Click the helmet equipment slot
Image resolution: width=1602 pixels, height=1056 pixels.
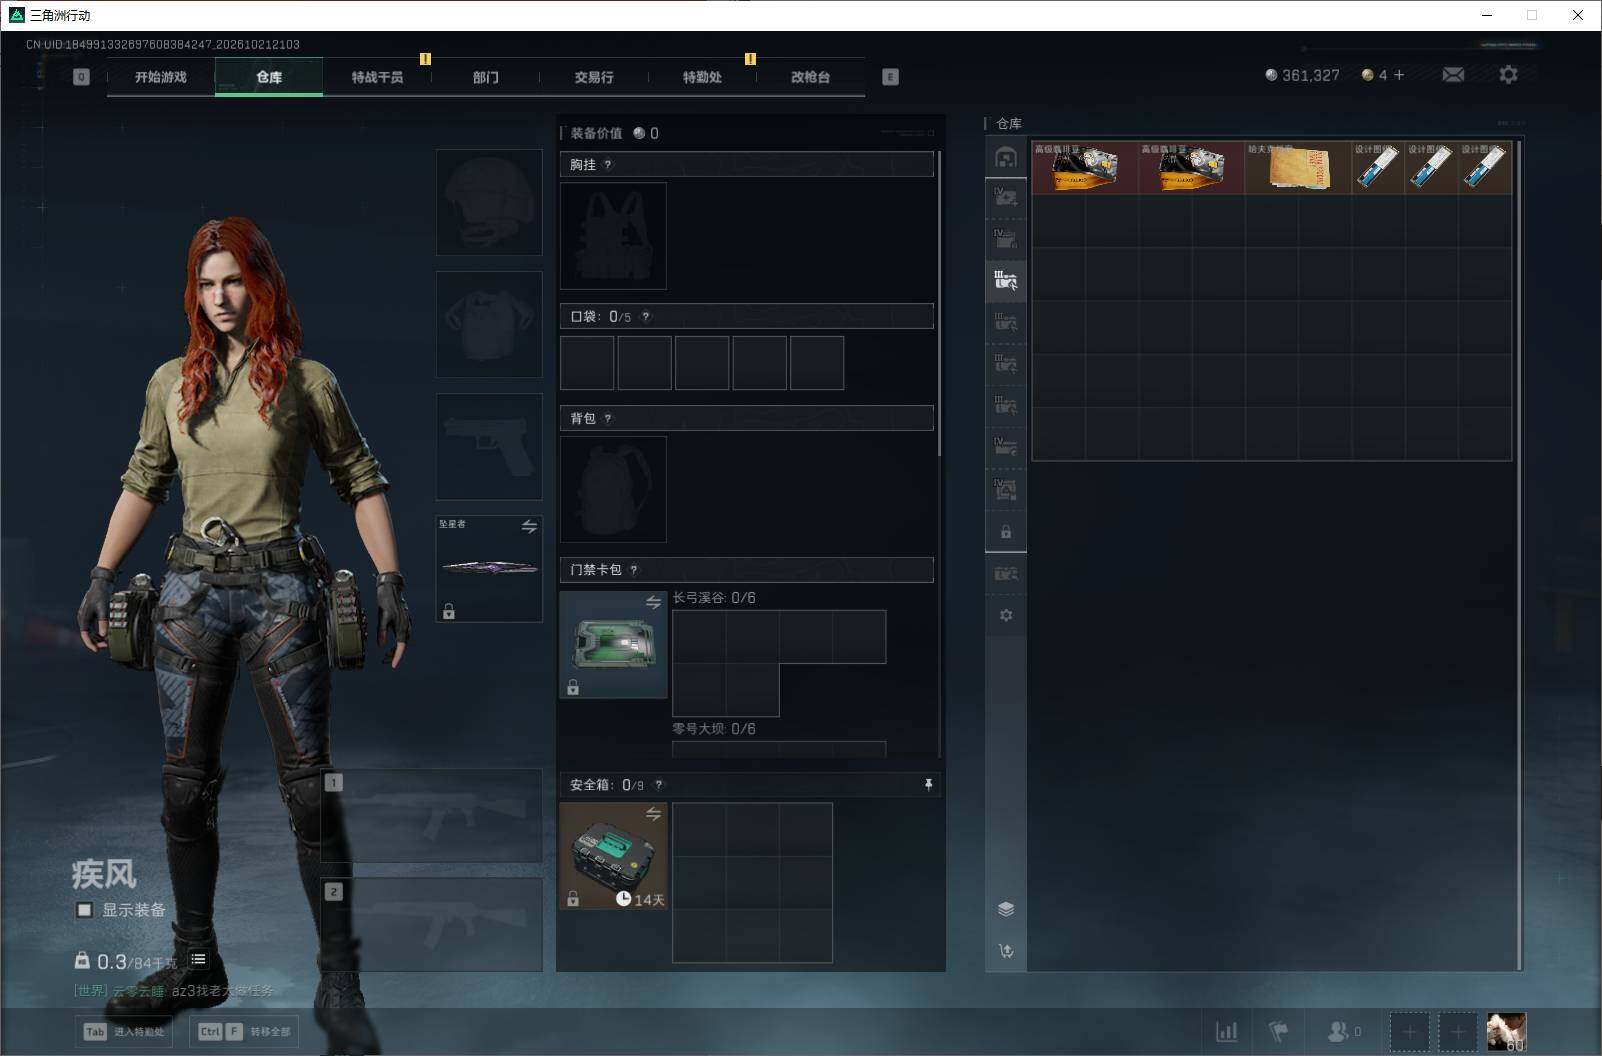pos(489,202)
